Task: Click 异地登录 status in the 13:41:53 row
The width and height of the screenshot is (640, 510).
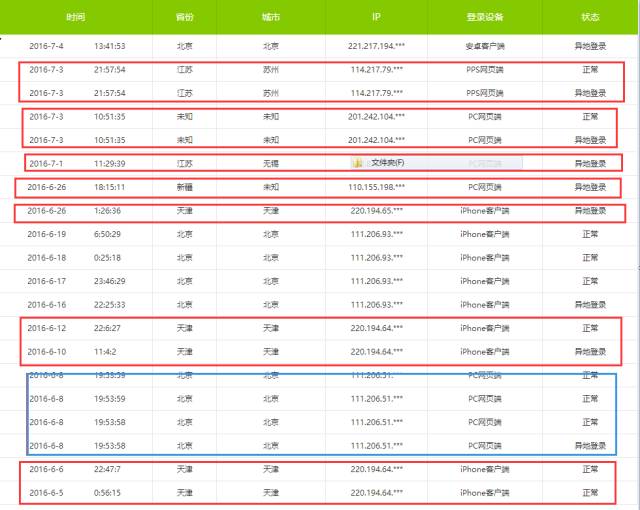Action: [x=590, y=46]
